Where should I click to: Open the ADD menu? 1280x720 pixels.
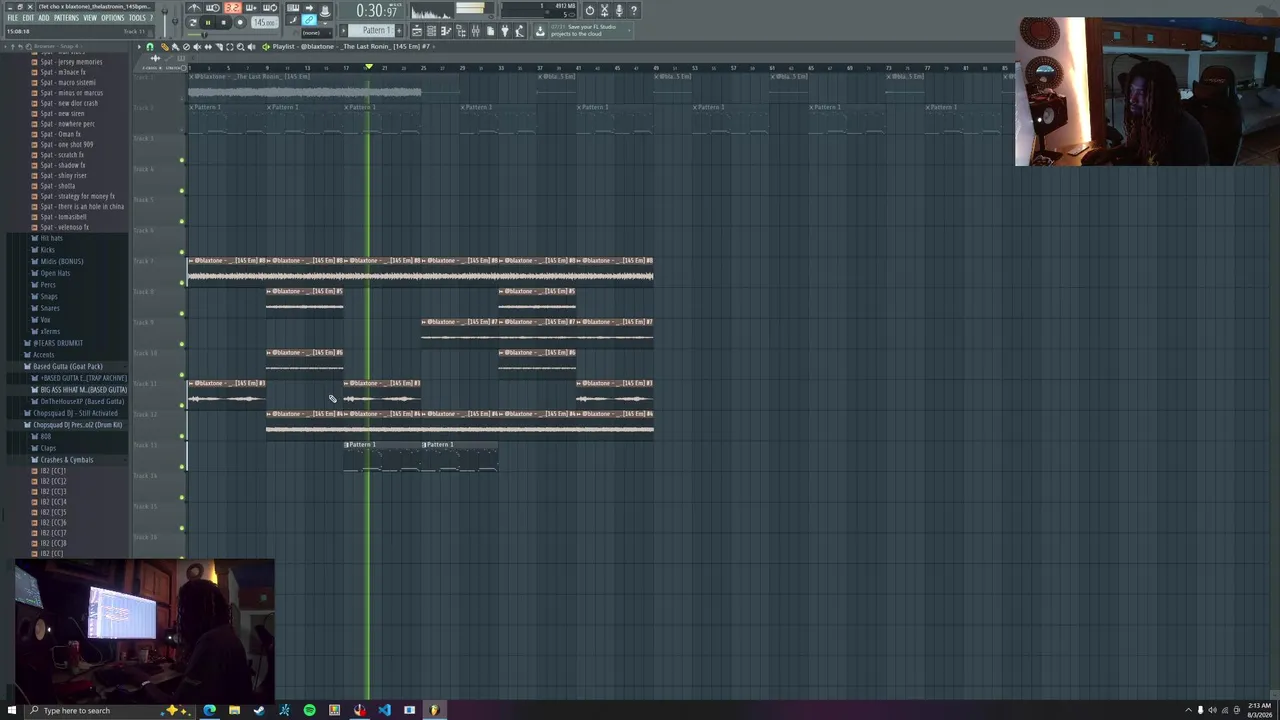(44, 18)
